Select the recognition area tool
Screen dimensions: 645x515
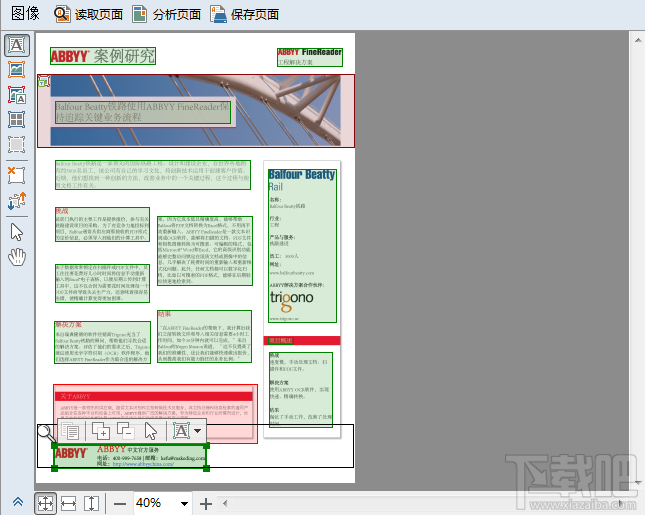[17, 144]
